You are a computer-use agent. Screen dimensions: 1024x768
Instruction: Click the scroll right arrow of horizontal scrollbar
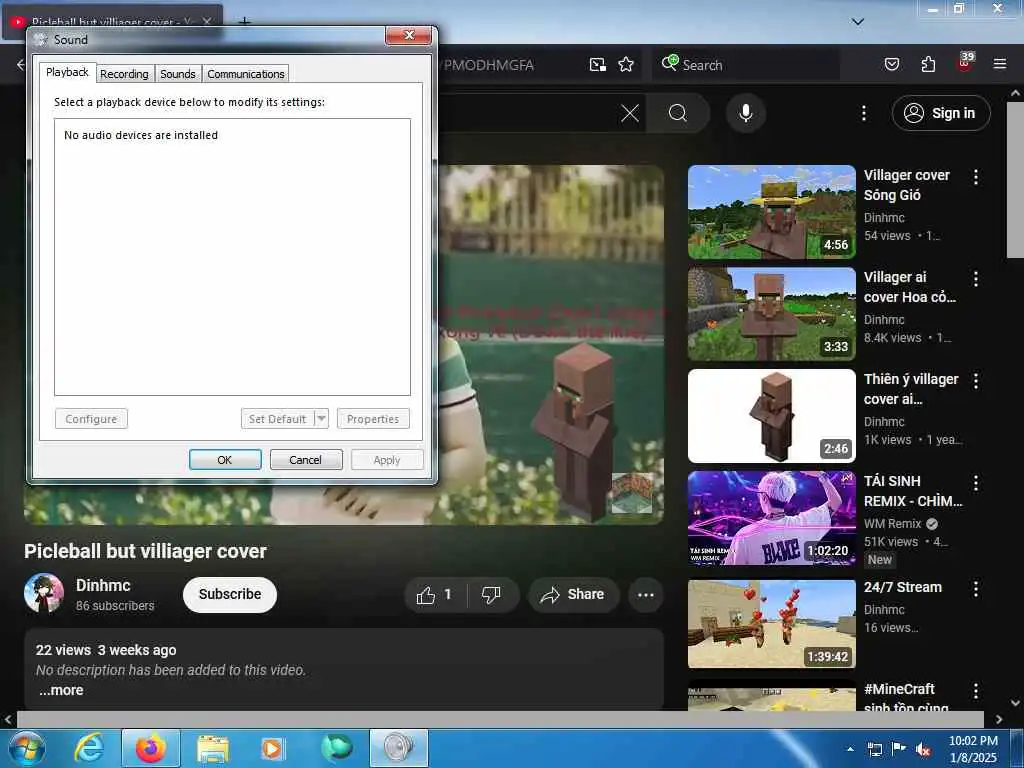click(x=999, y=719)
